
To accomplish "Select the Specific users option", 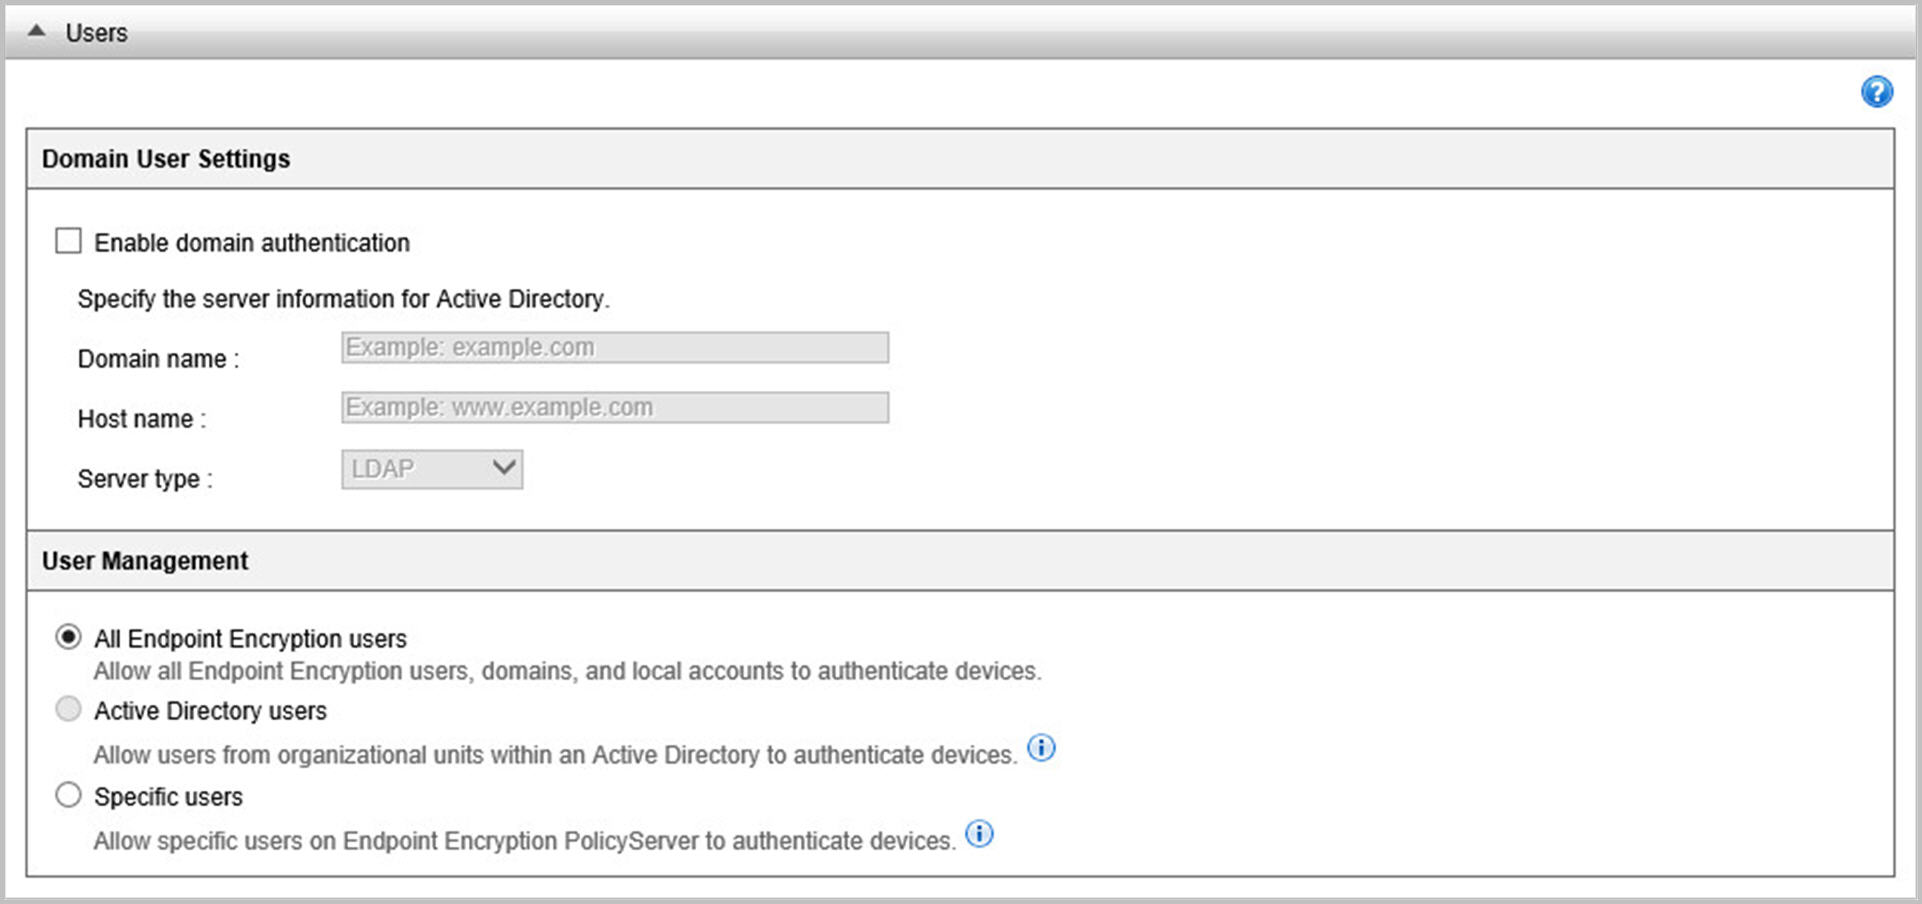I will tap(68, 794).
